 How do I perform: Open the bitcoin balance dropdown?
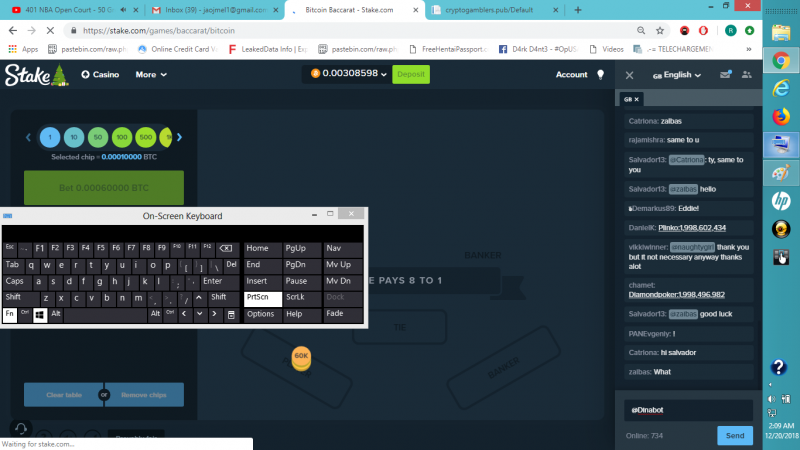pyautogui.click(x=349, y=74)
